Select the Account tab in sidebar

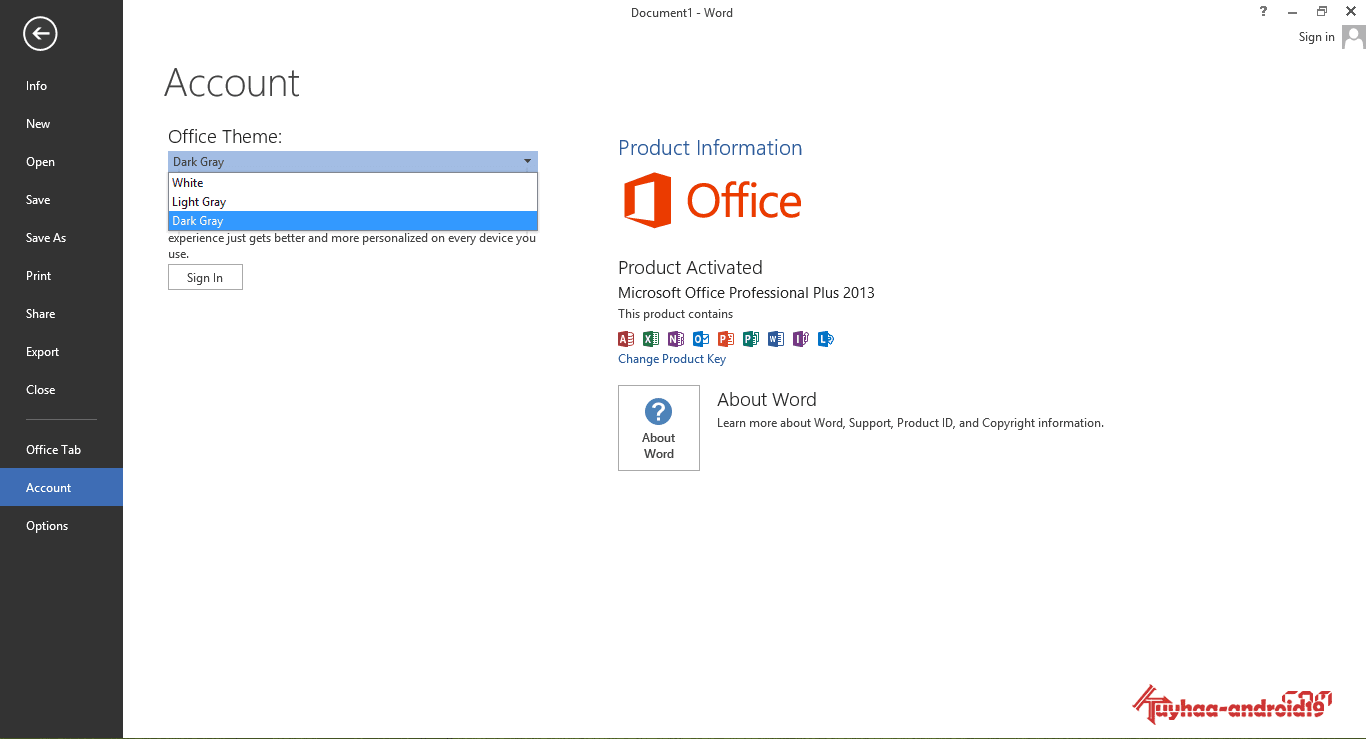[x=61, y=488]
